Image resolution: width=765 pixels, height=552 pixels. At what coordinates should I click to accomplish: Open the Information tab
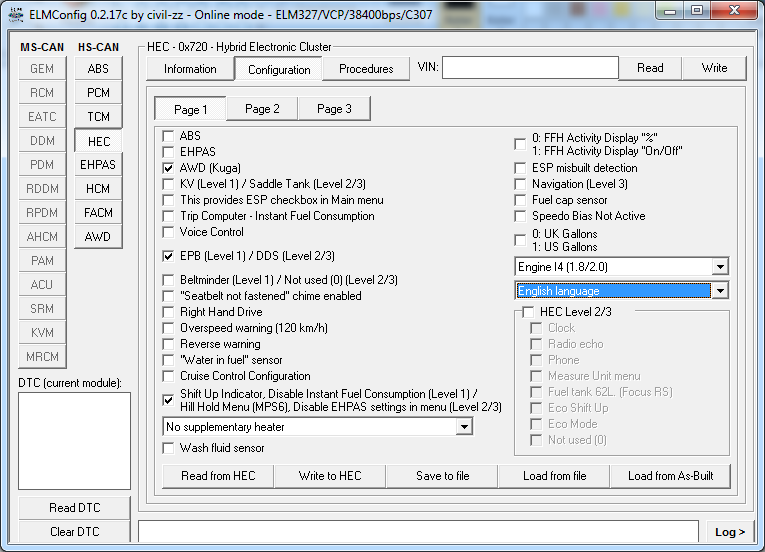pos(190,69)
